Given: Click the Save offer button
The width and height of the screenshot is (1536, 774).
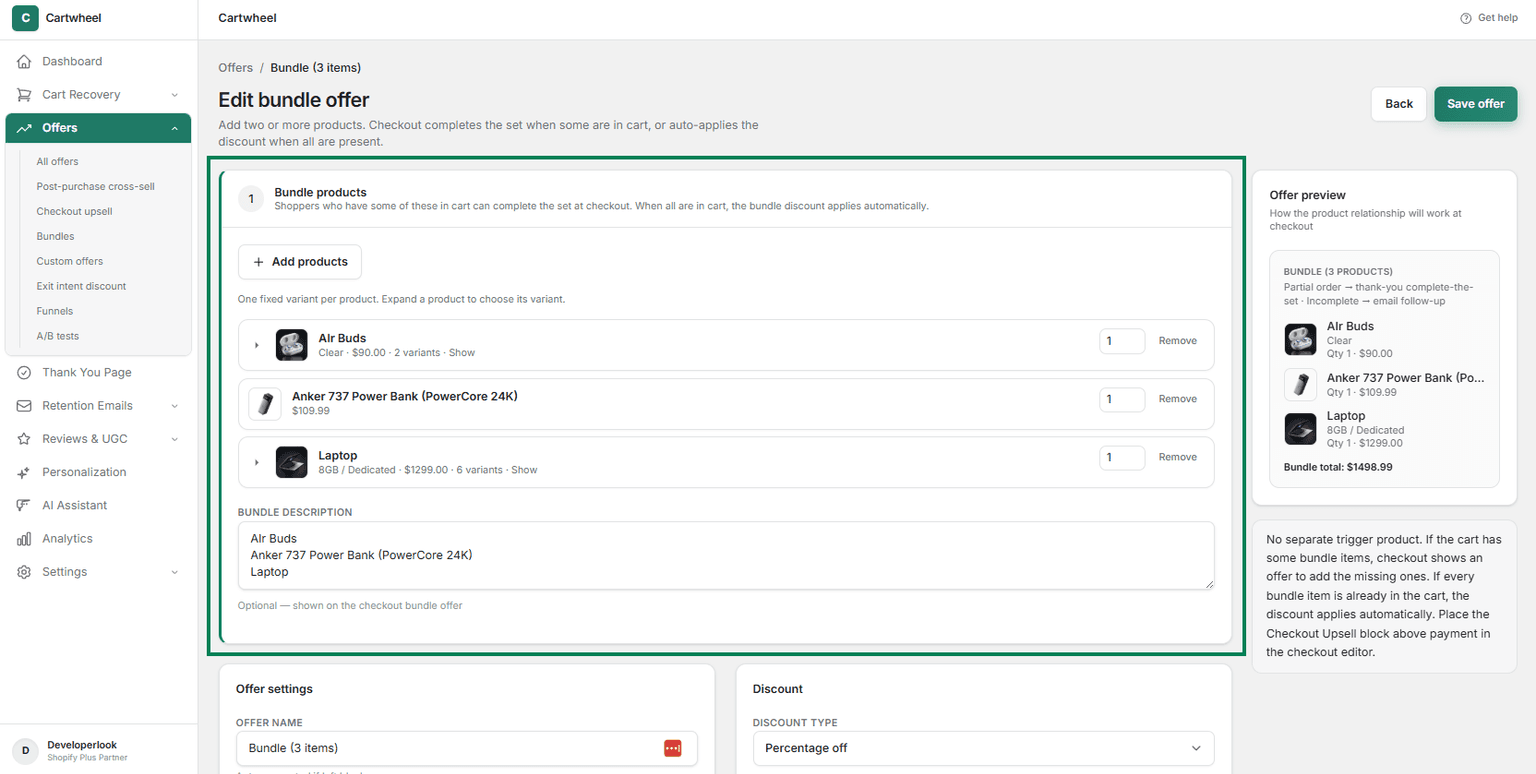Looking at the screenshot, I should [1475, 104].
